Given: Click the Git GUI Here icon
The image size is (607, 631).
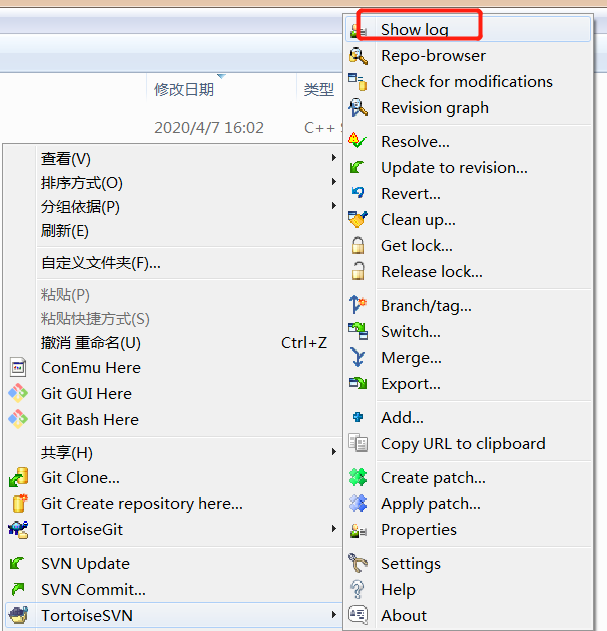Looking at the screenshot, I should (18, 393).
